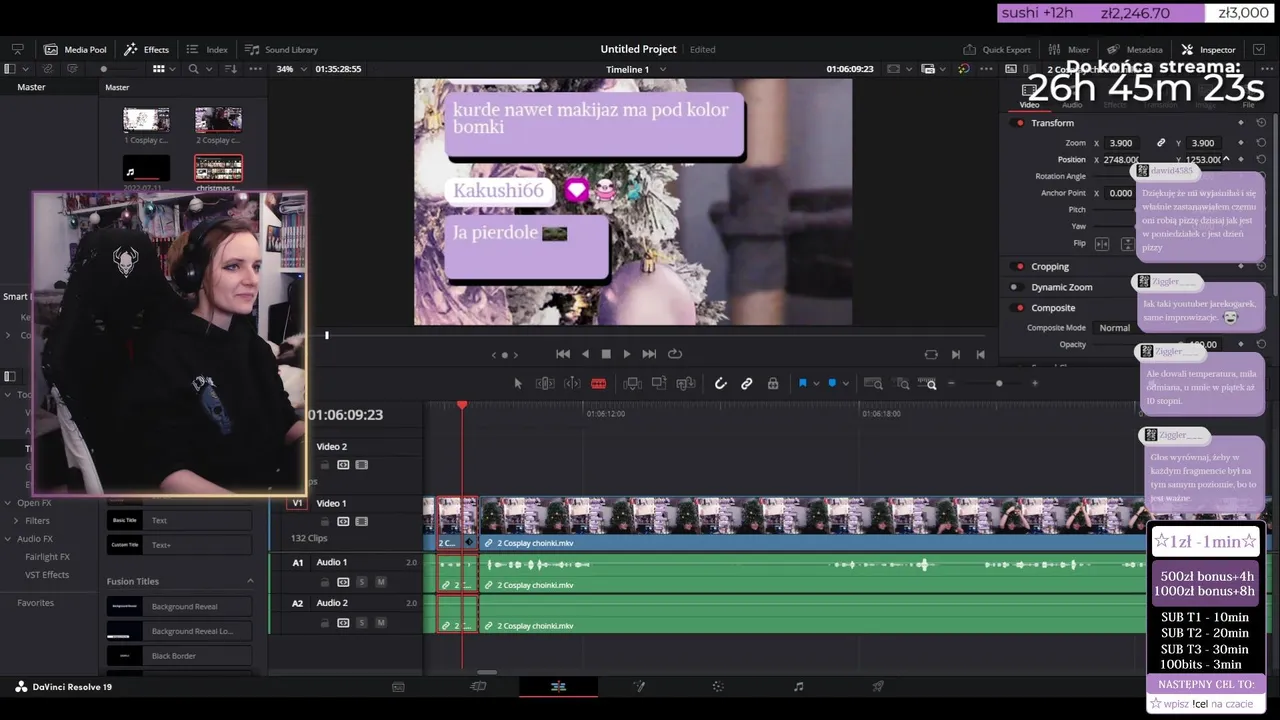The image size is (1280, 720).
Task: Expand the Dynamic Zoom section
Action: 1062,287
